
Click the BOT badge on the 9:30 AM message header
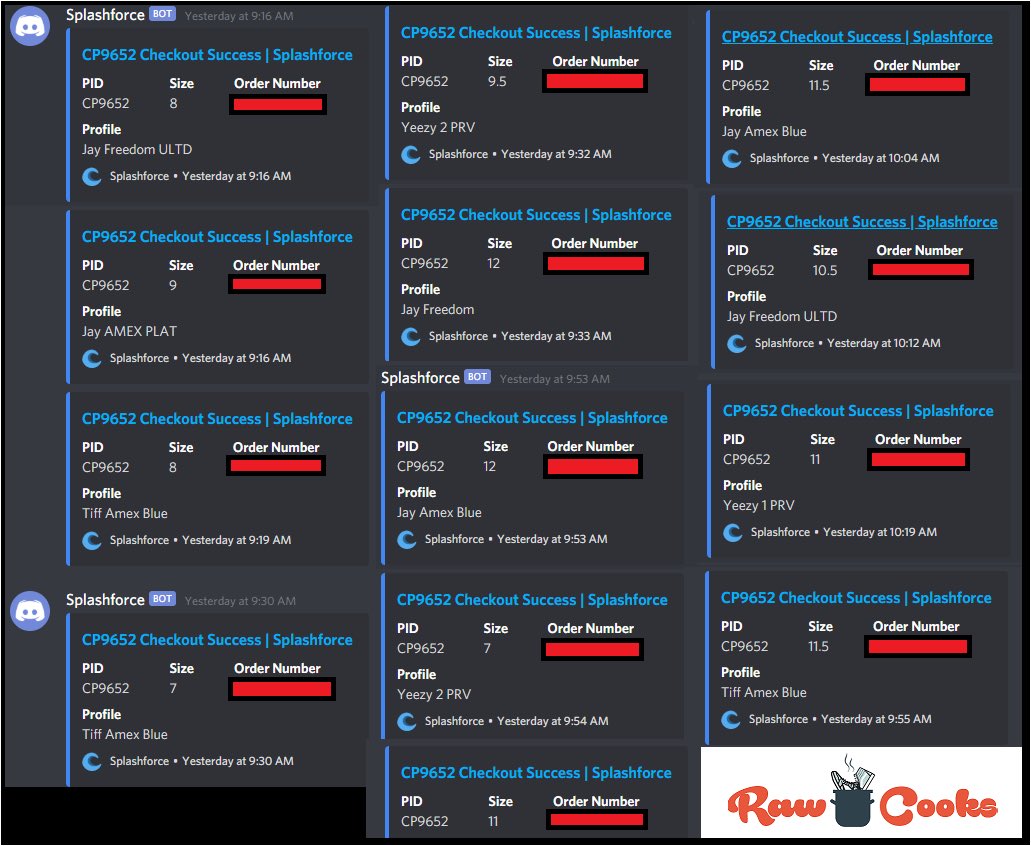coord(162,599)
